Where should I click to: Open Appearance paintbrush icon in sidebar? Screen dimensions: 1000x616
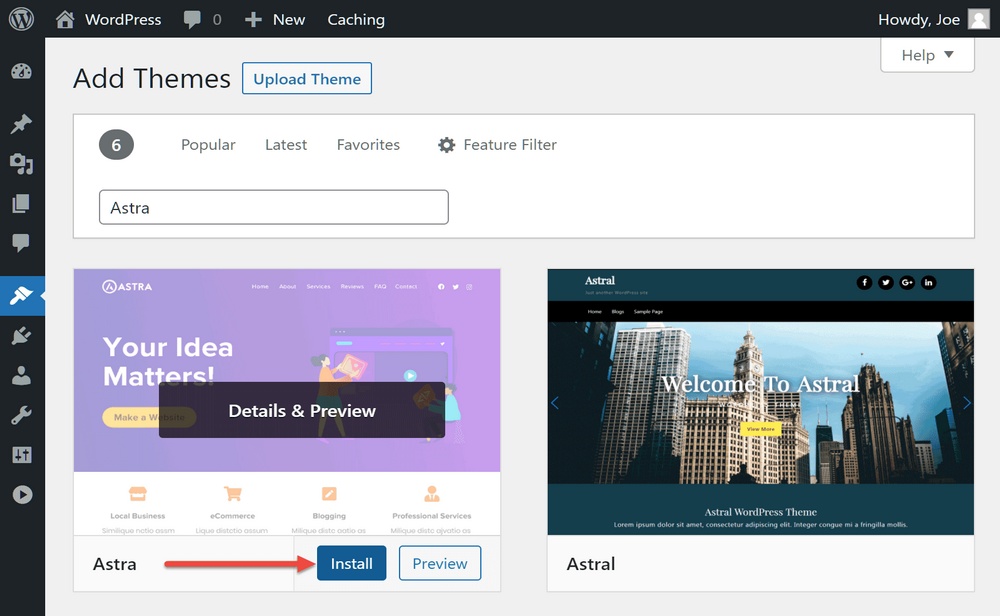pyautogui.click(x=21, y=296)
